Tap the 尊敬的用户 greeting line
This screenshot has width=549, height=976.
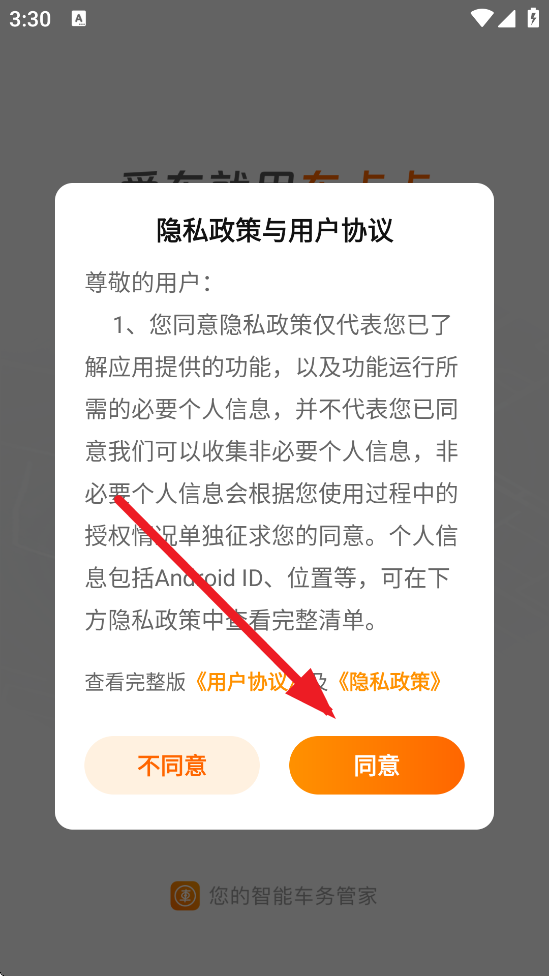coord(148,282)
